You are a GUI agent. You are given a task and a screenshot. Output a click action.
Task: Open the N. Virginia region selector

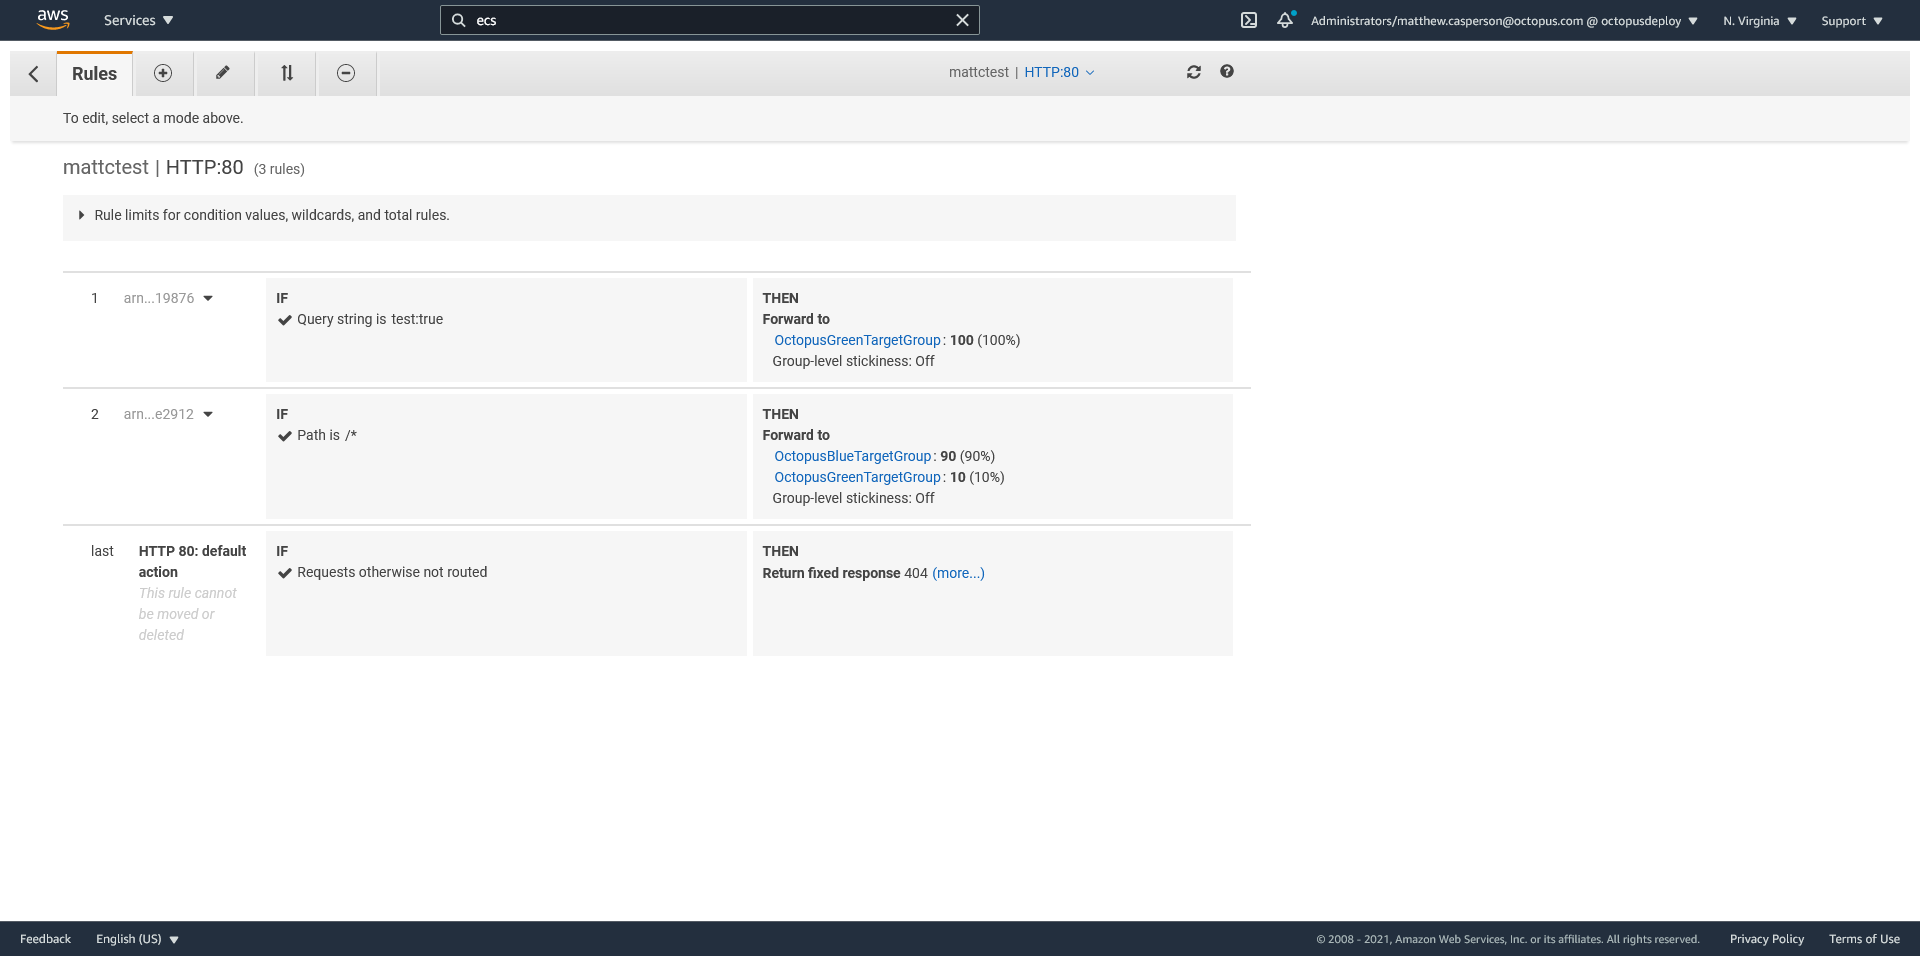tap(1759, 21)
